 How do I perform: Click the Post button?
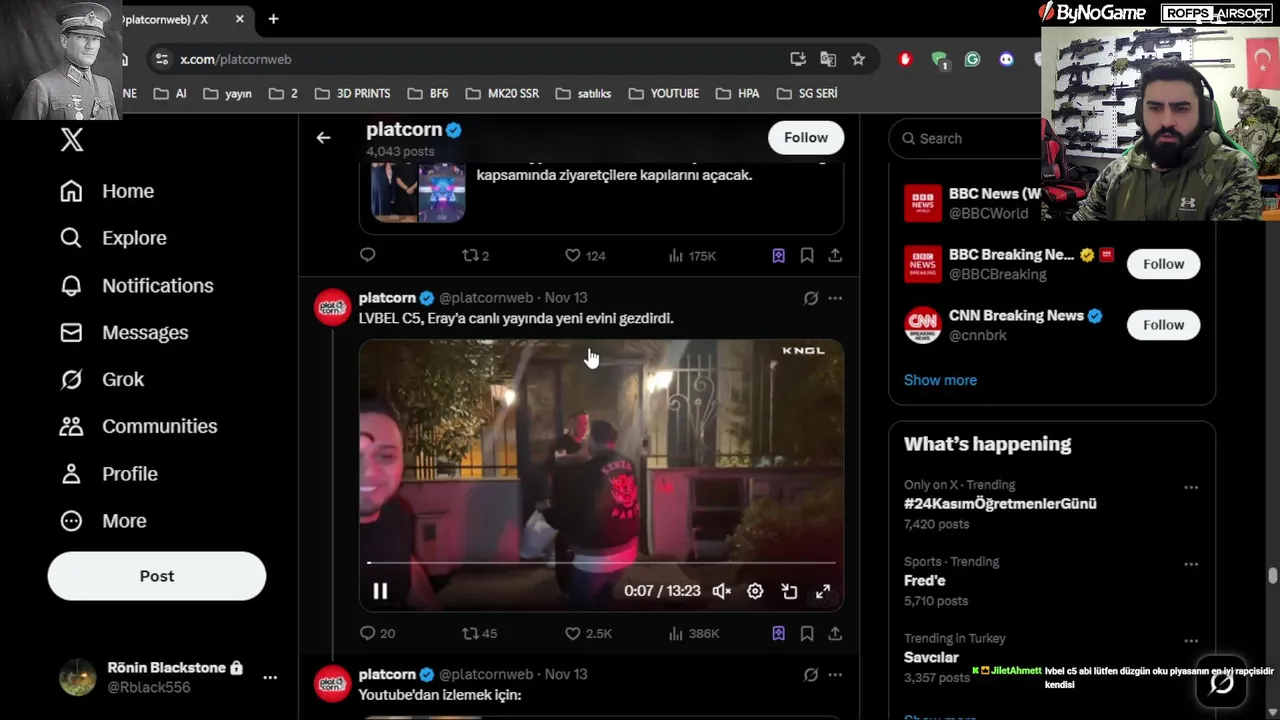click(157, 576)
